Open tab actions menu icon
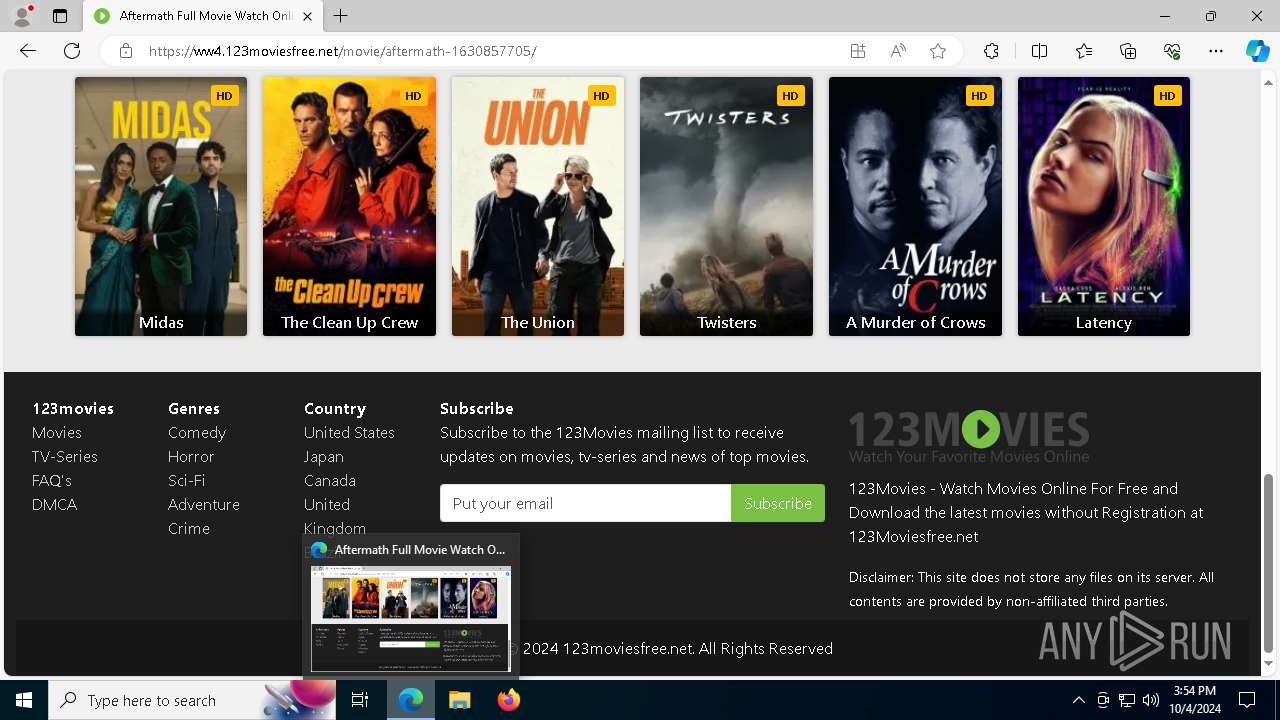1280x720 pixels. click(x=60, y=16)
